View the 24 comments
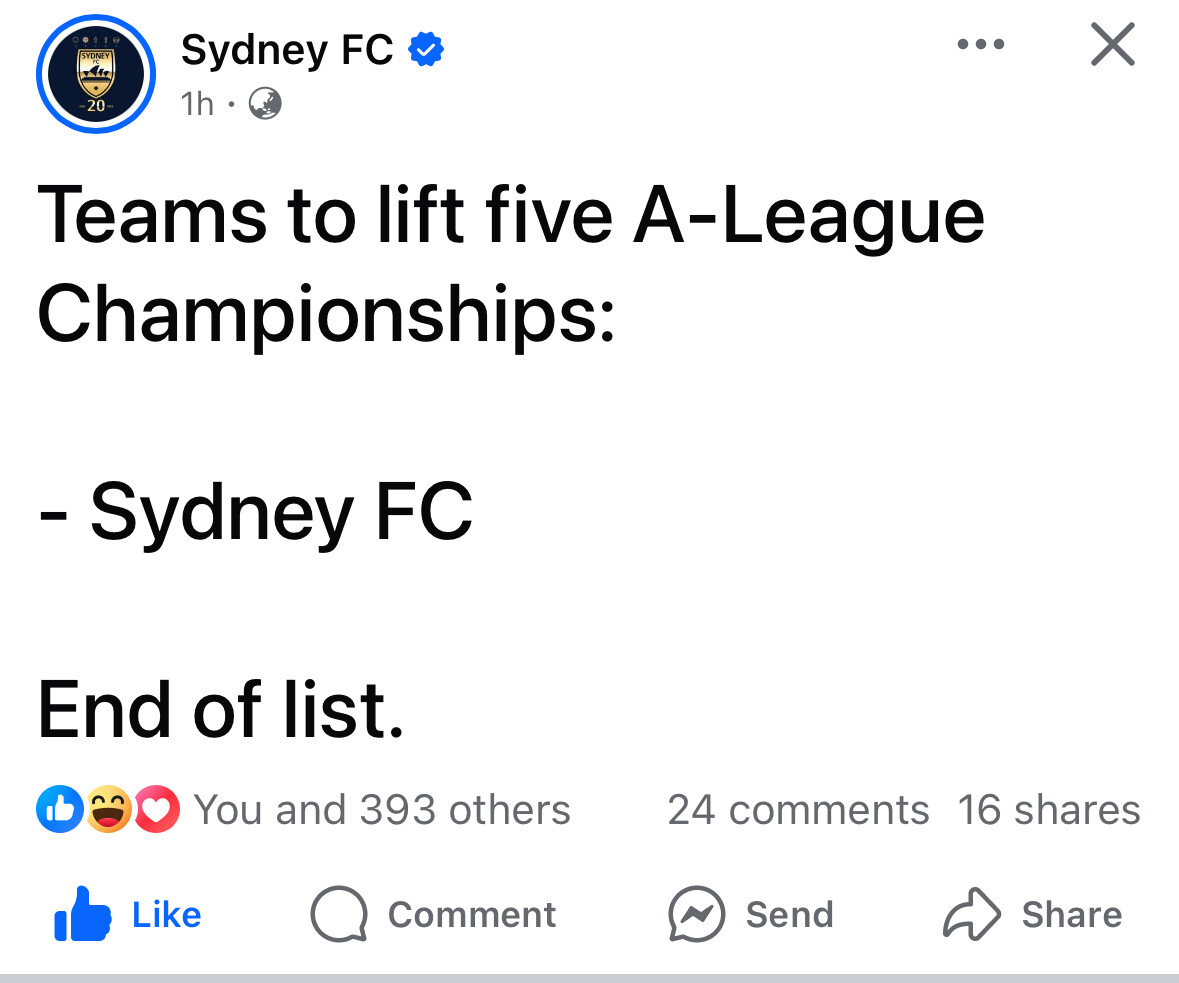 click(x=799, y=810)
